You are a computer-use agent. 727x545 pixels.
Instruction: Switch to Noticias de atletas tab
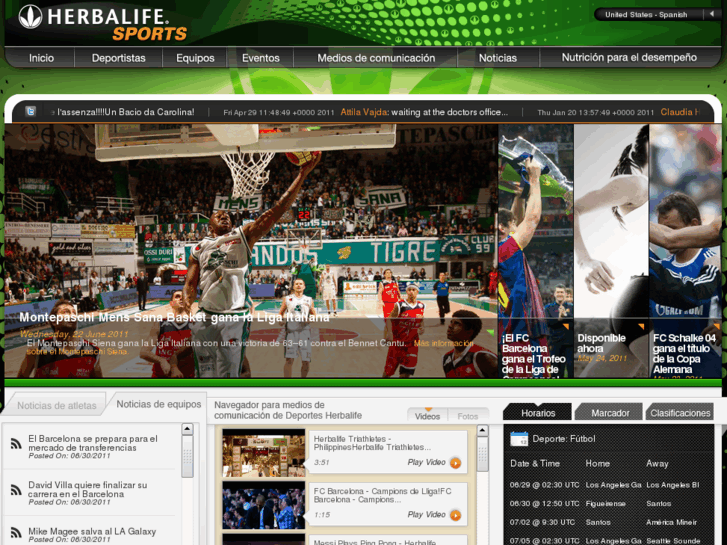57,405
